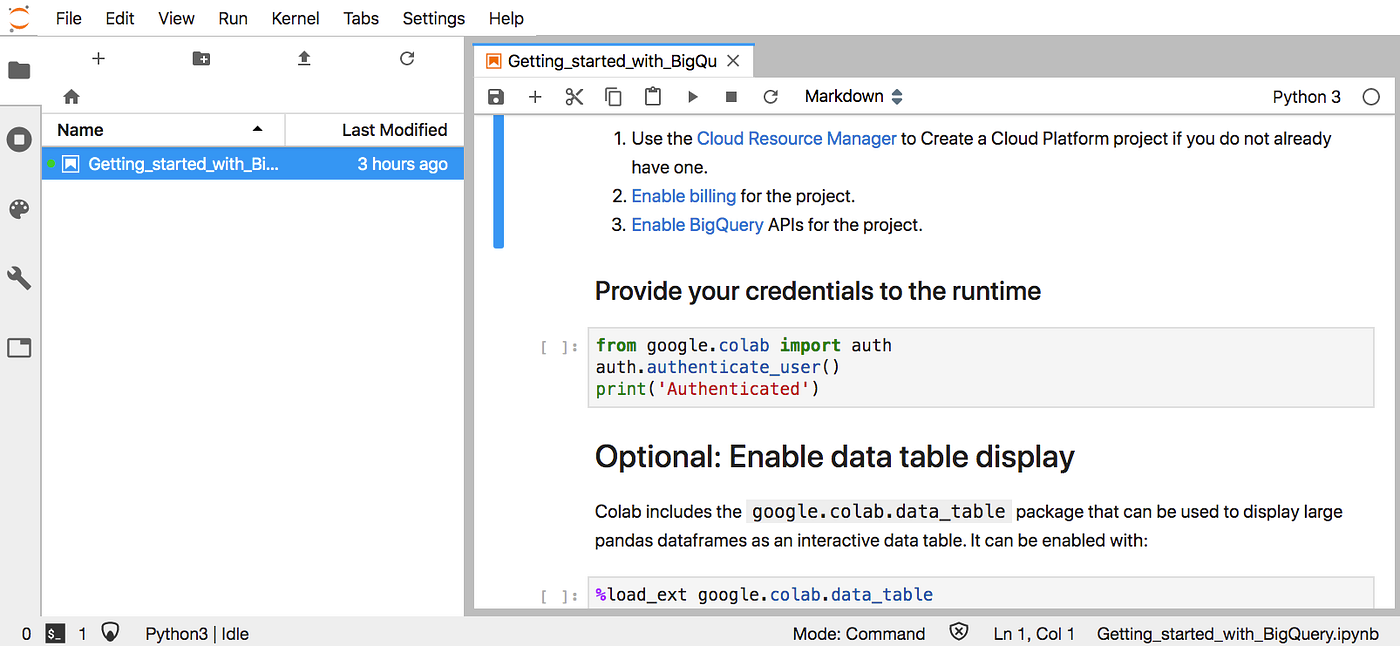This screenshot has height=646, width=1400.
Task: Open the Python 3 kernel selector
Action: click(x=1306, y=96)
